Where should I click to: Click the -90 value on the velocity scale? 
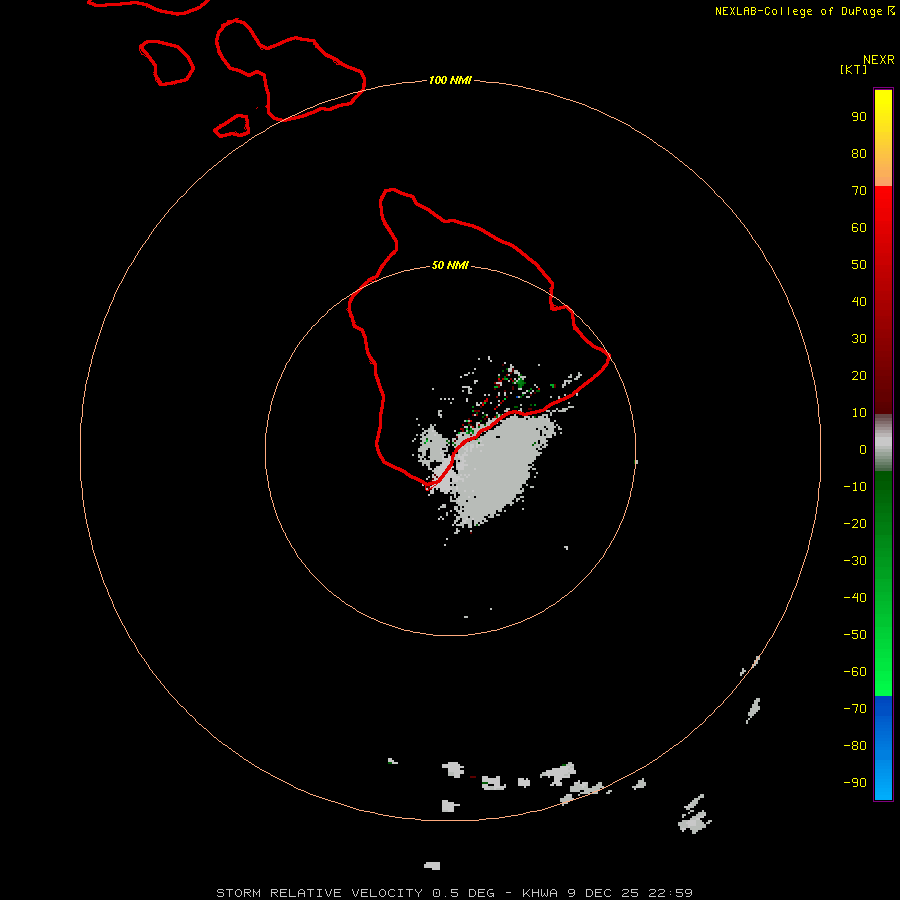pos(855,782)
